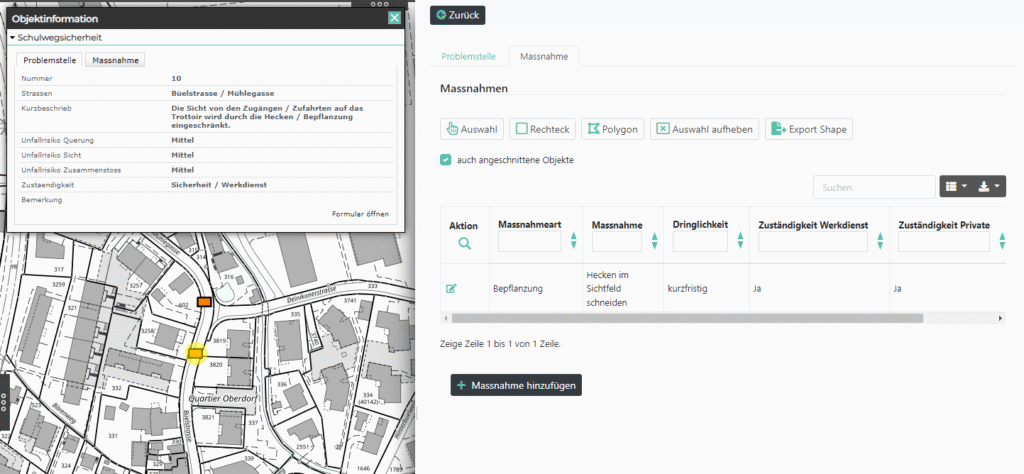
Task: Click Massnahme hinzufügen button
Action: [515, 385]
